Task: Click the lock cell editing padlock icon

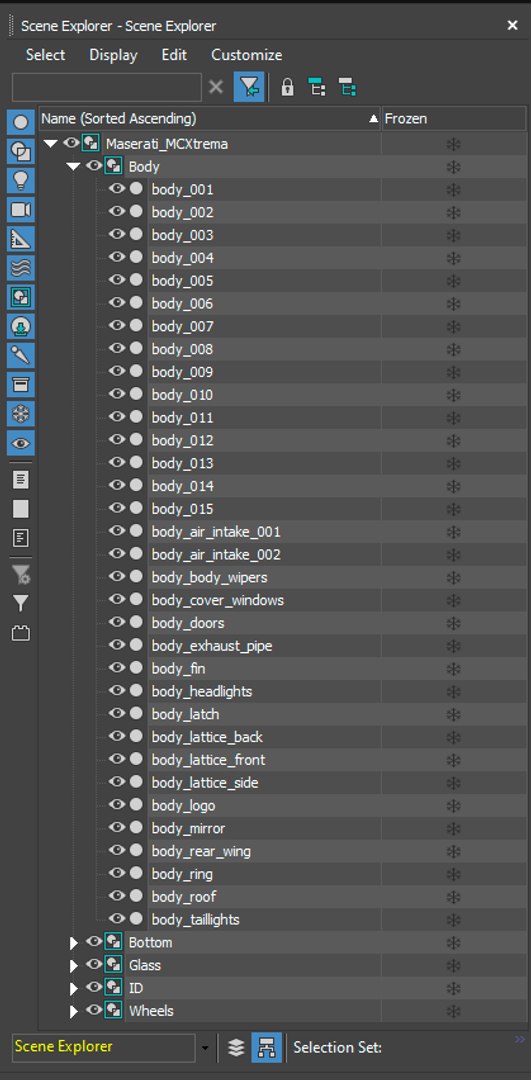Action: tap(287, 87)
